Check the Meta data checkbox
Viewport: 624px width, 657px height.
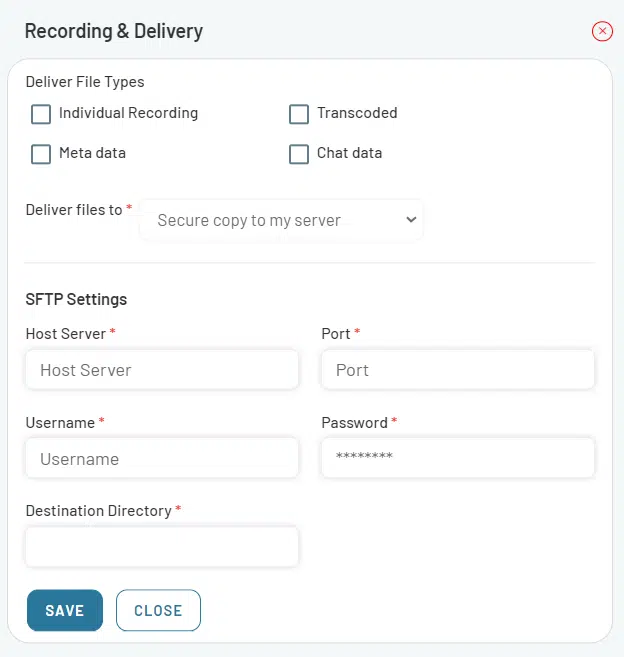coord(41,154)
